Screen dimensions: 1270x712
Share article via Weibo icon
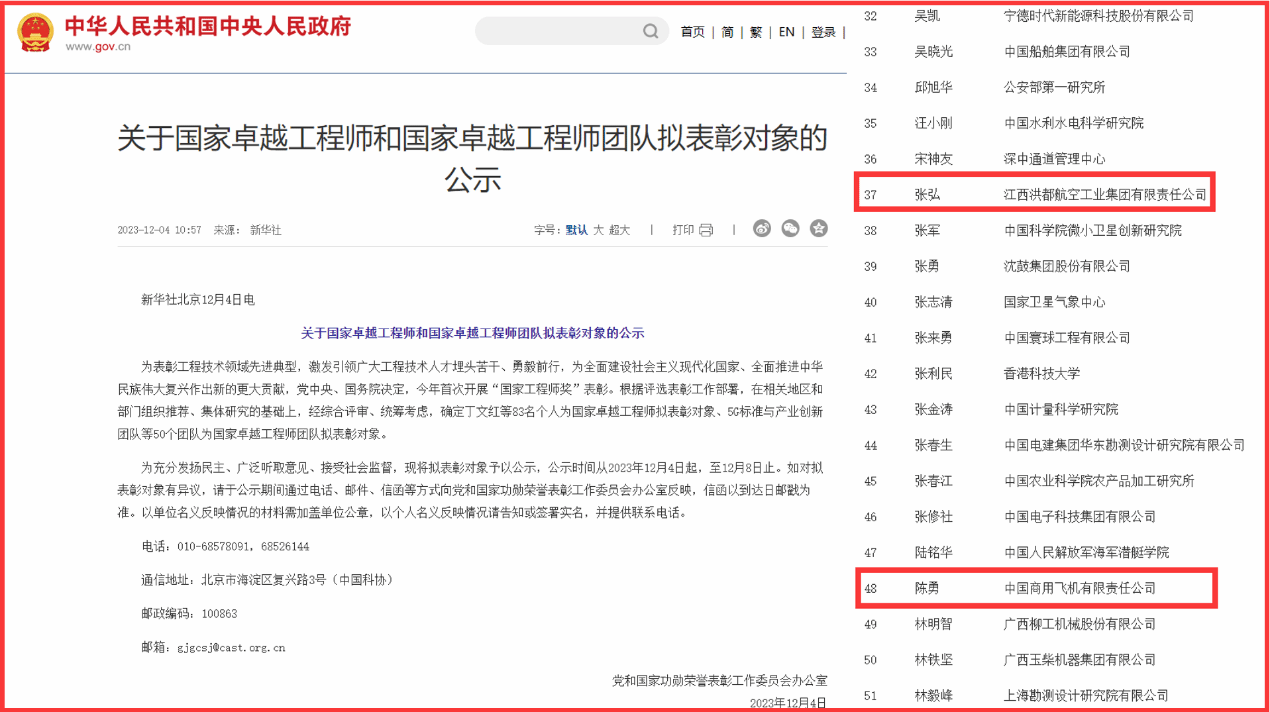(x=762, y=229)
